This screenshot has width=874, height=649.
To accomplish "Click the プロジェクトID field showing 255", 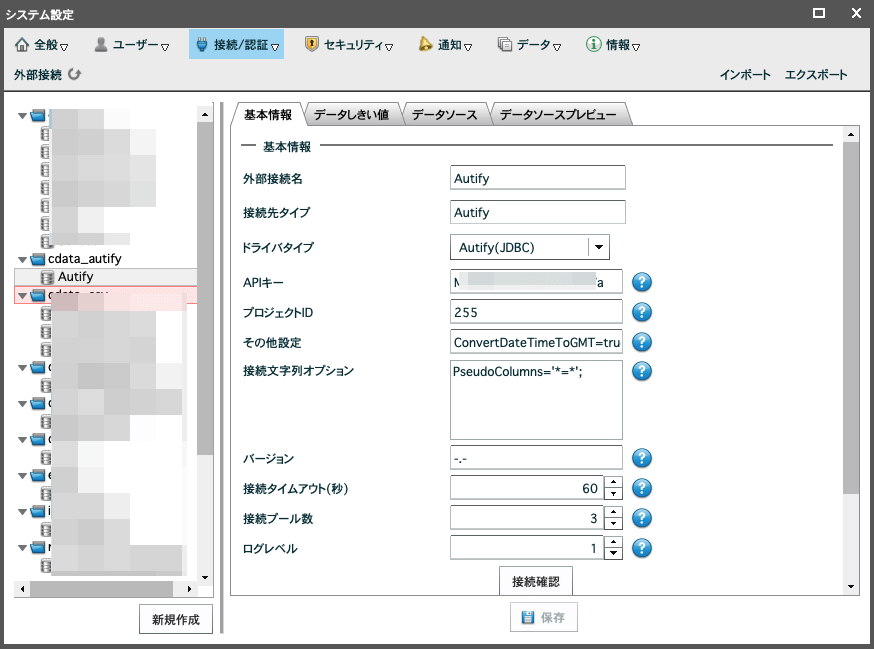I will coord(536,312).
